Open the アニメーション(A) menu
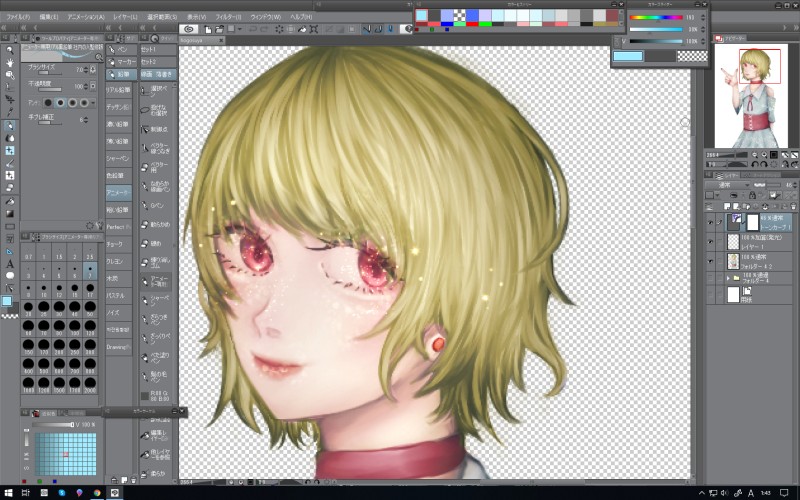This screenshot has width=800, height=500. pos(86,17)
